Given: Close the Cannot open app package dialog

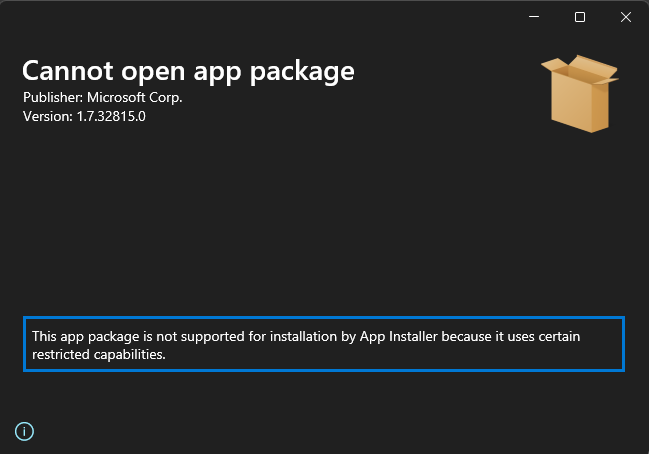Looking at the screenshot, I should [x=626, y=17].
